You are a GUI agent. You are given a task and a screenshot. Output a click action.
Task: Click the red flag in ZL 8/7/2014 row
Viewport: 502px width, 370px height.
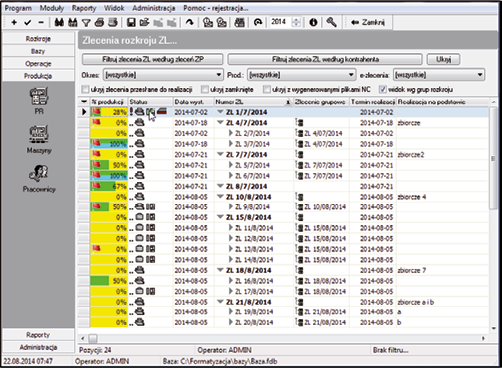96,186
